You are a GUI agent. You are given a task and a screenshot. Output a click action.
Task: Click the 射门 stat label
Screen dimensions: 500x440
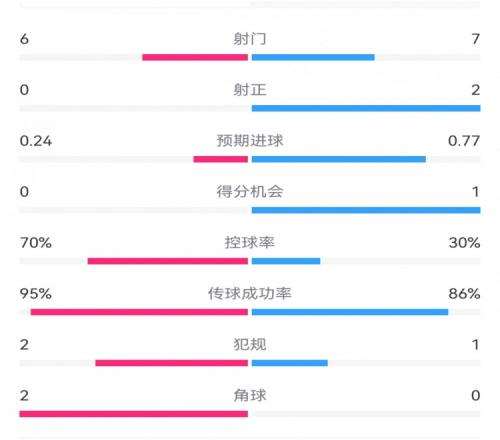[x=250, y=39]
